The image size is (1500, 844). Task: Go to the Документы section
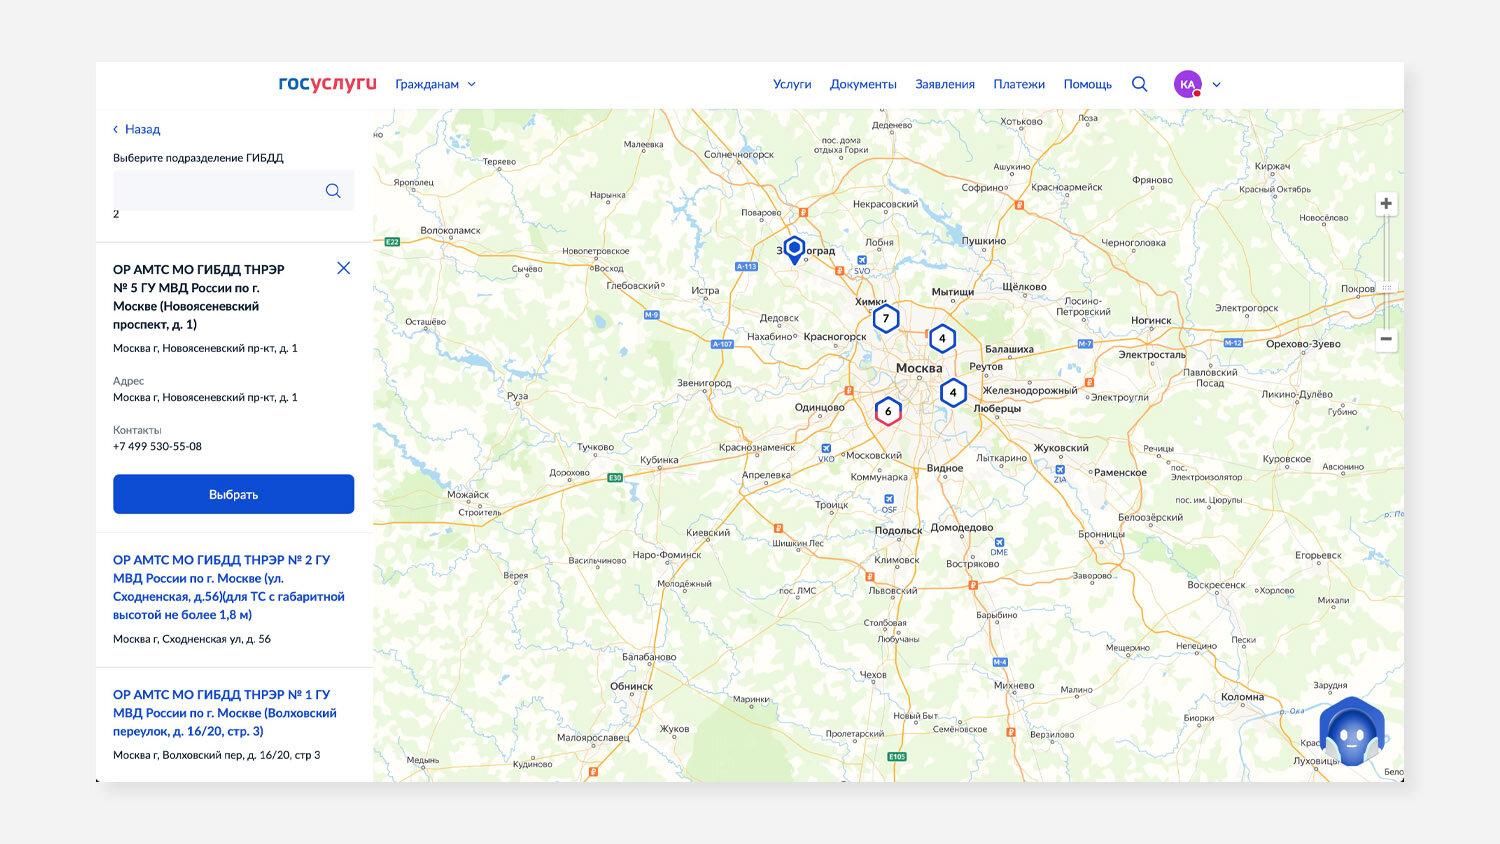(862, 84)
